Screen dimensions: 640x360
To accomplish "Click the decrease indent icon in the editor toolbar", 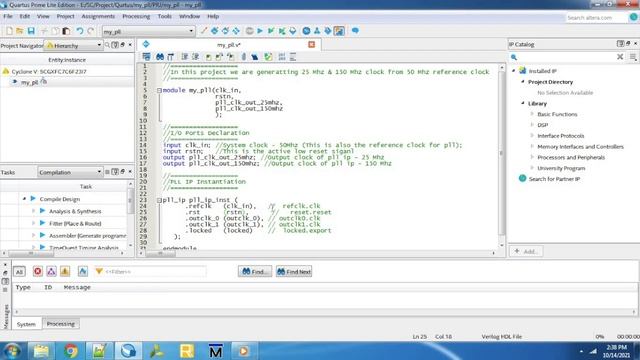I will click(x=196, y=57).
